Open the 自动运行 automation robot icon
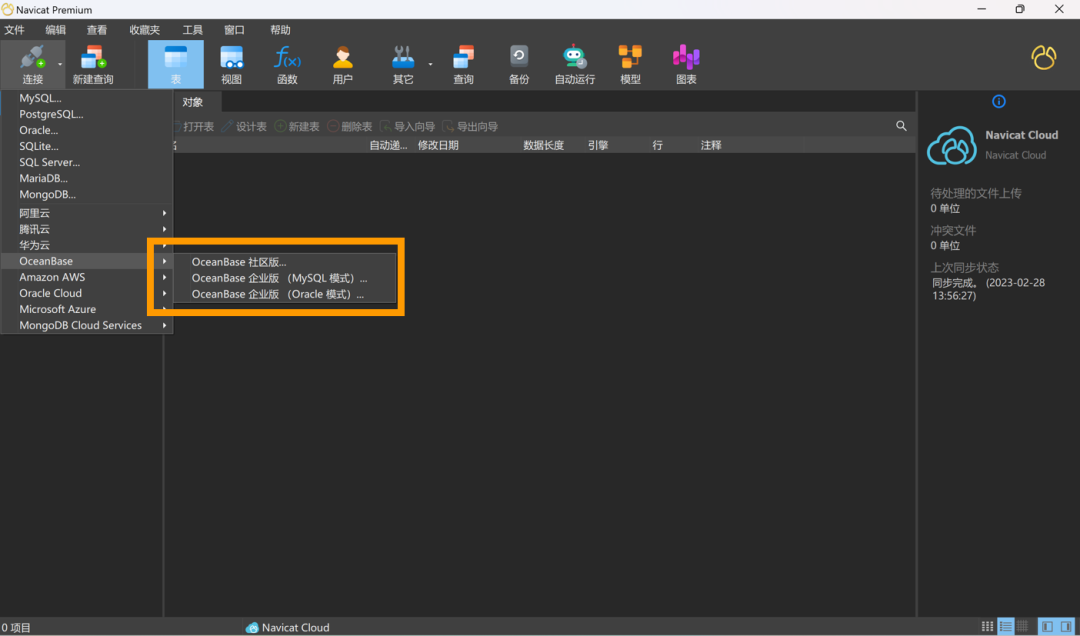1080x636 pixels. tap(574, 57)
